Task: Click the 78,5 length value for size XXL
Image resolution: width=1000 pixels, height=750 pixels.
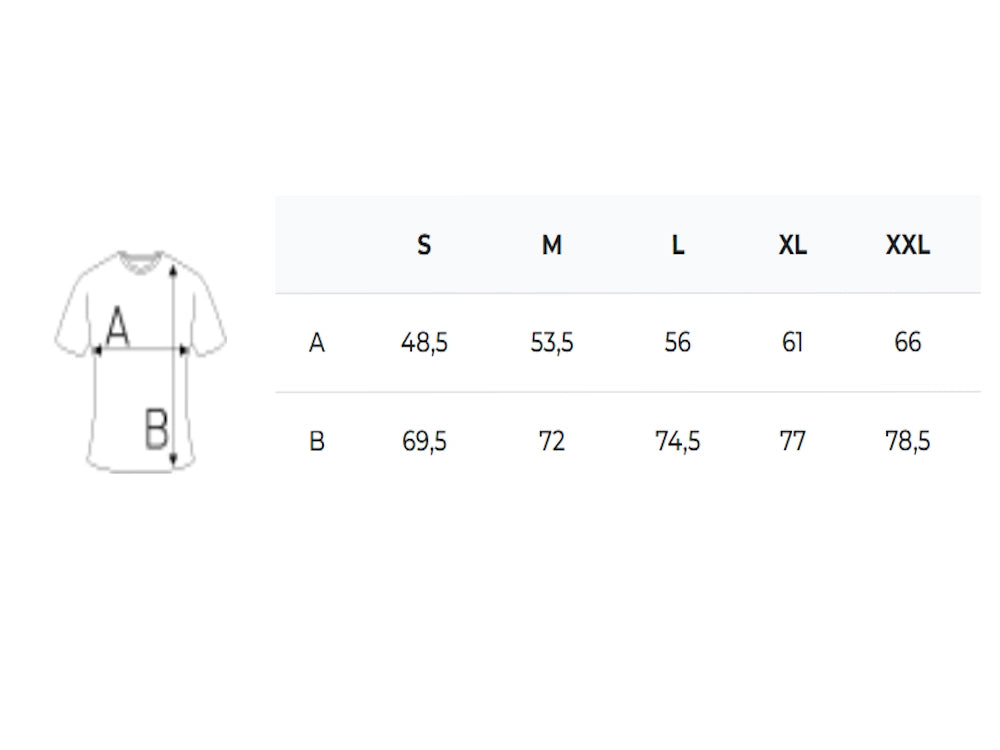Action: coord(908,441)
